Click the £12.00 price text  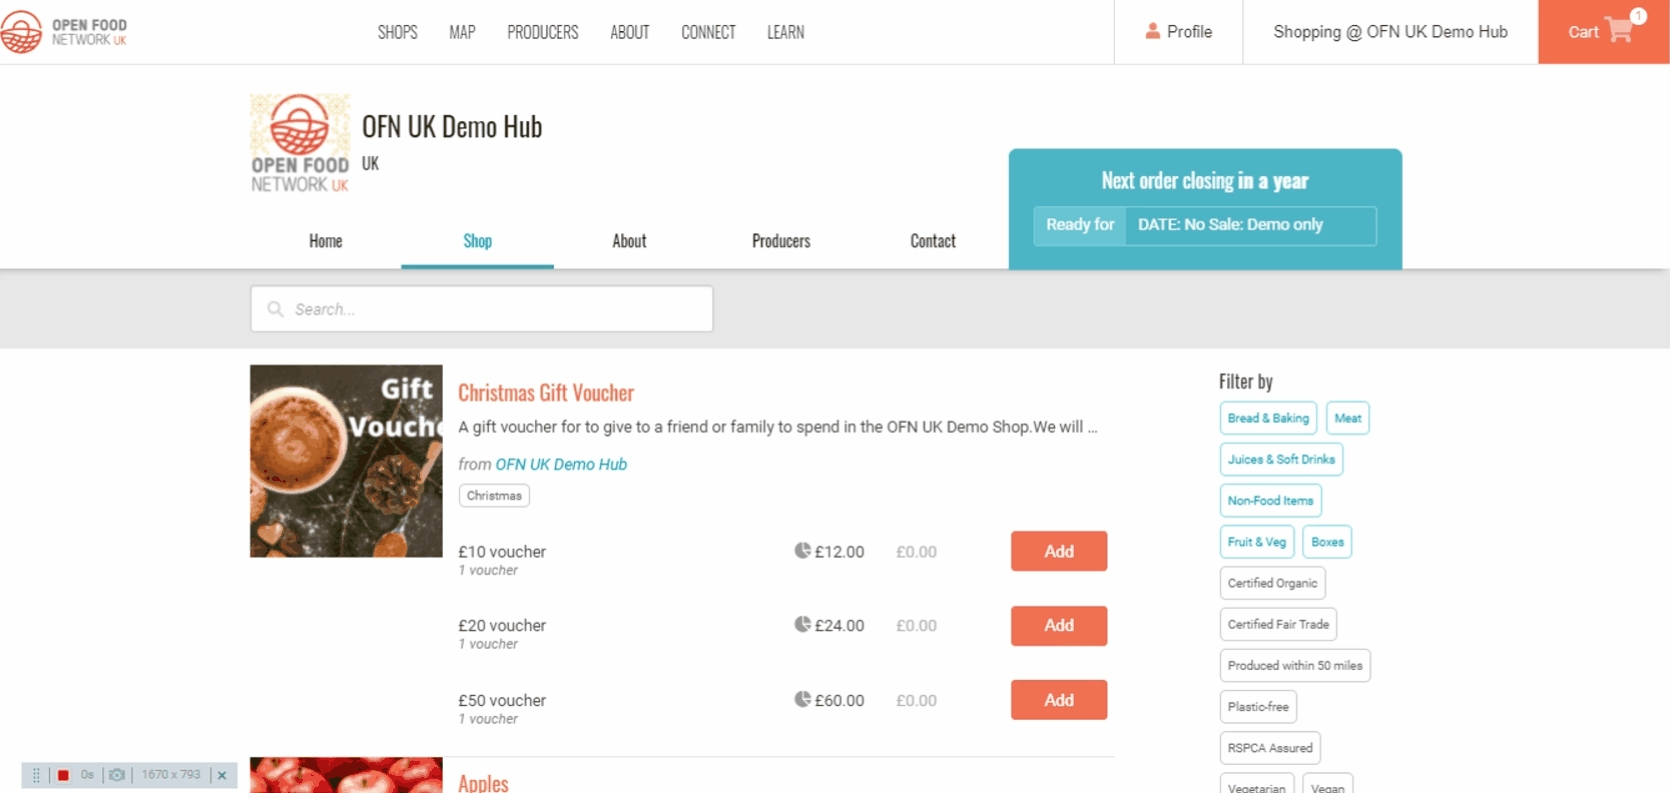point(839,551)
